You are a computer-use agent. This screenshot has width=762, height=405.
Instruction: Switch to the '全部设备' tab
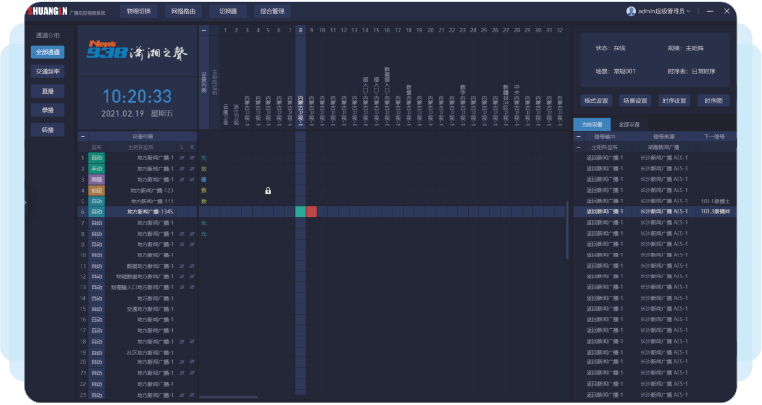(628, 124)
